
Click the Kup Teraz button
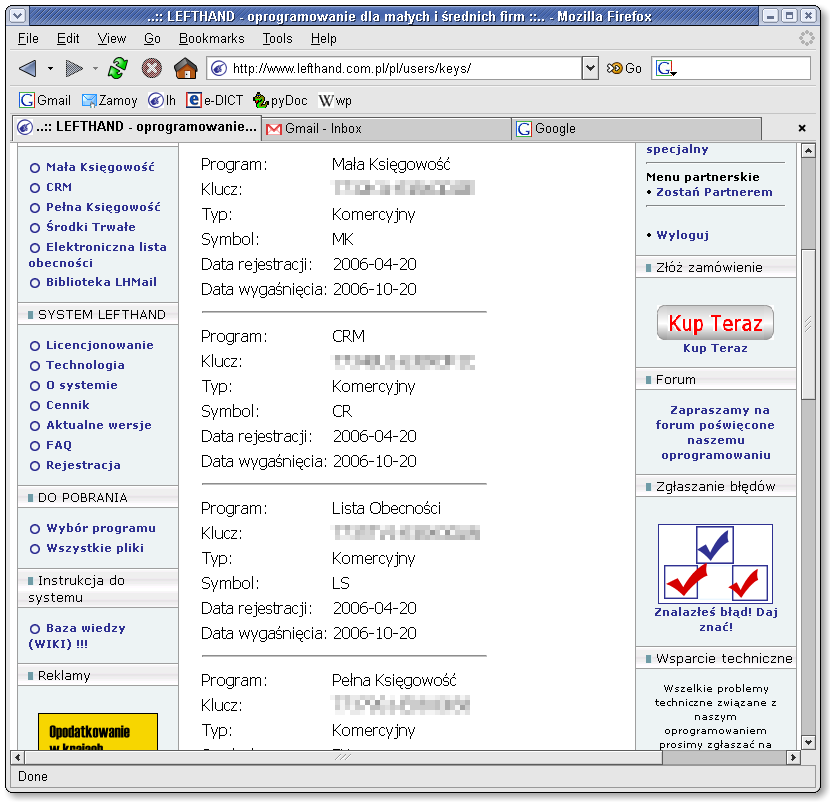point(715,323)
